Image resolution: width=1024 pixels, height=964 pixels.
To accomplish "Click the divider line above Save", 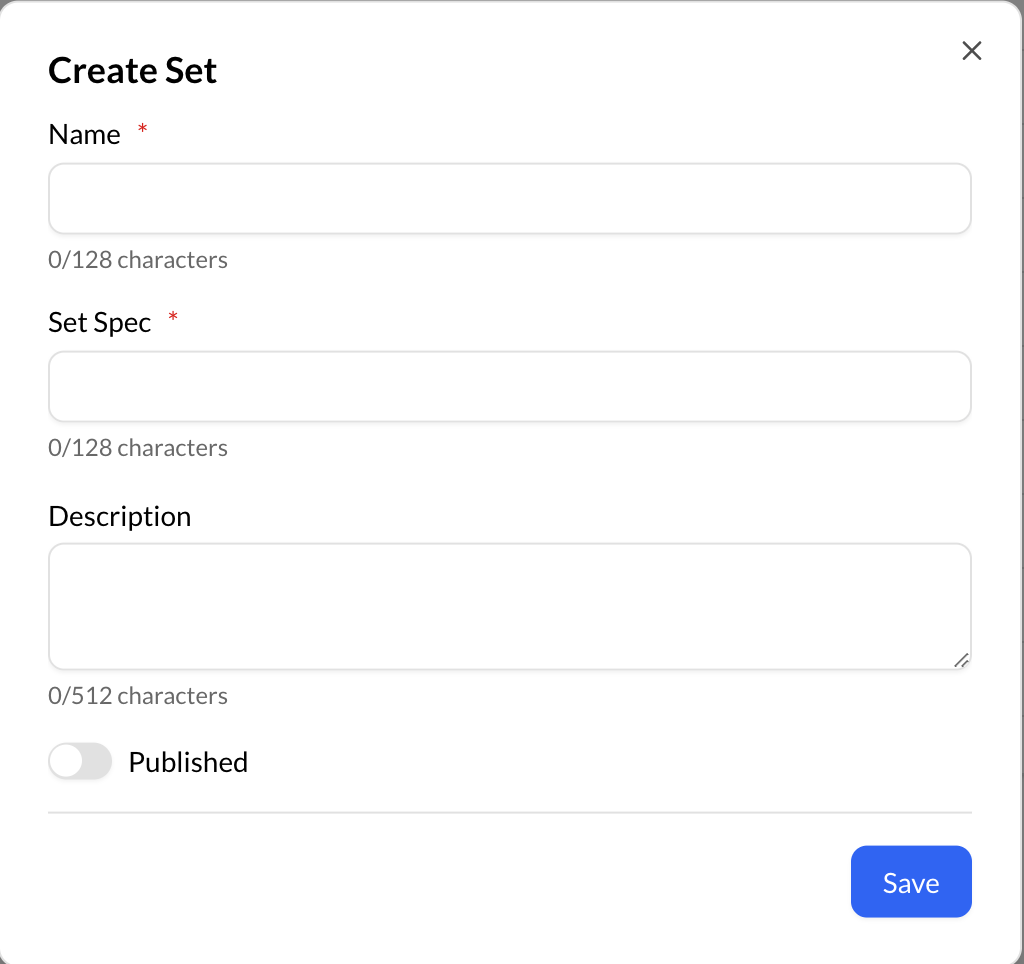I will 509,813.
